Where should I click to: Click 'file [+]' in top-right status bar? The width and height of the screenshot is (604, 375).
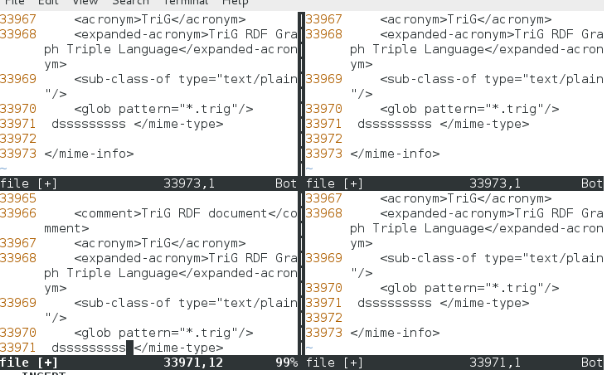(335, 184)
